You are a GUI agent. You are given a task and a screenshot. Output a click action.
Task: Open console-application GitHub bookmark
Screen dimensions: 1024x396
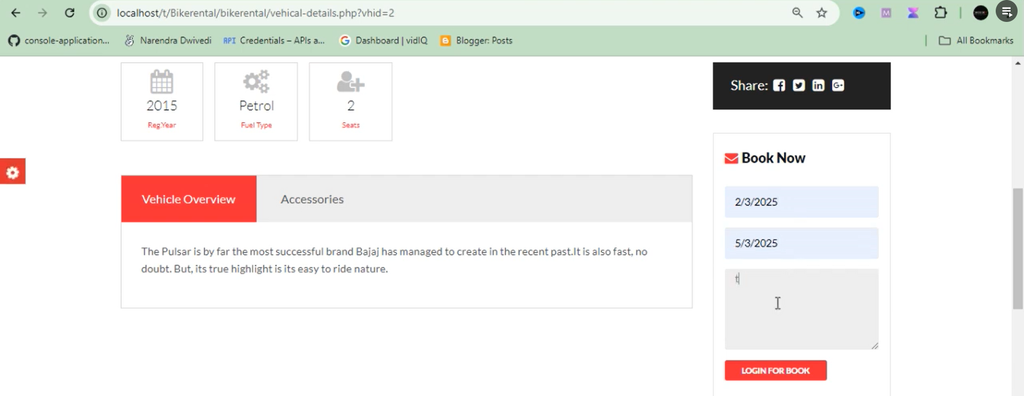point(59,41)
